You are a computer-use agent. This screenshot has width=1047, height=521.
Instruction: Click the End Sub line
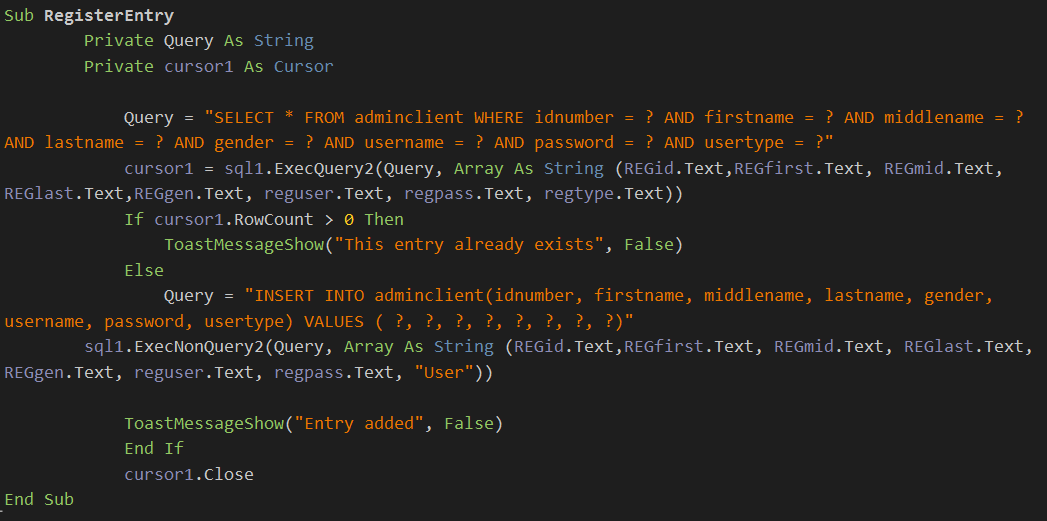(39, 499)
